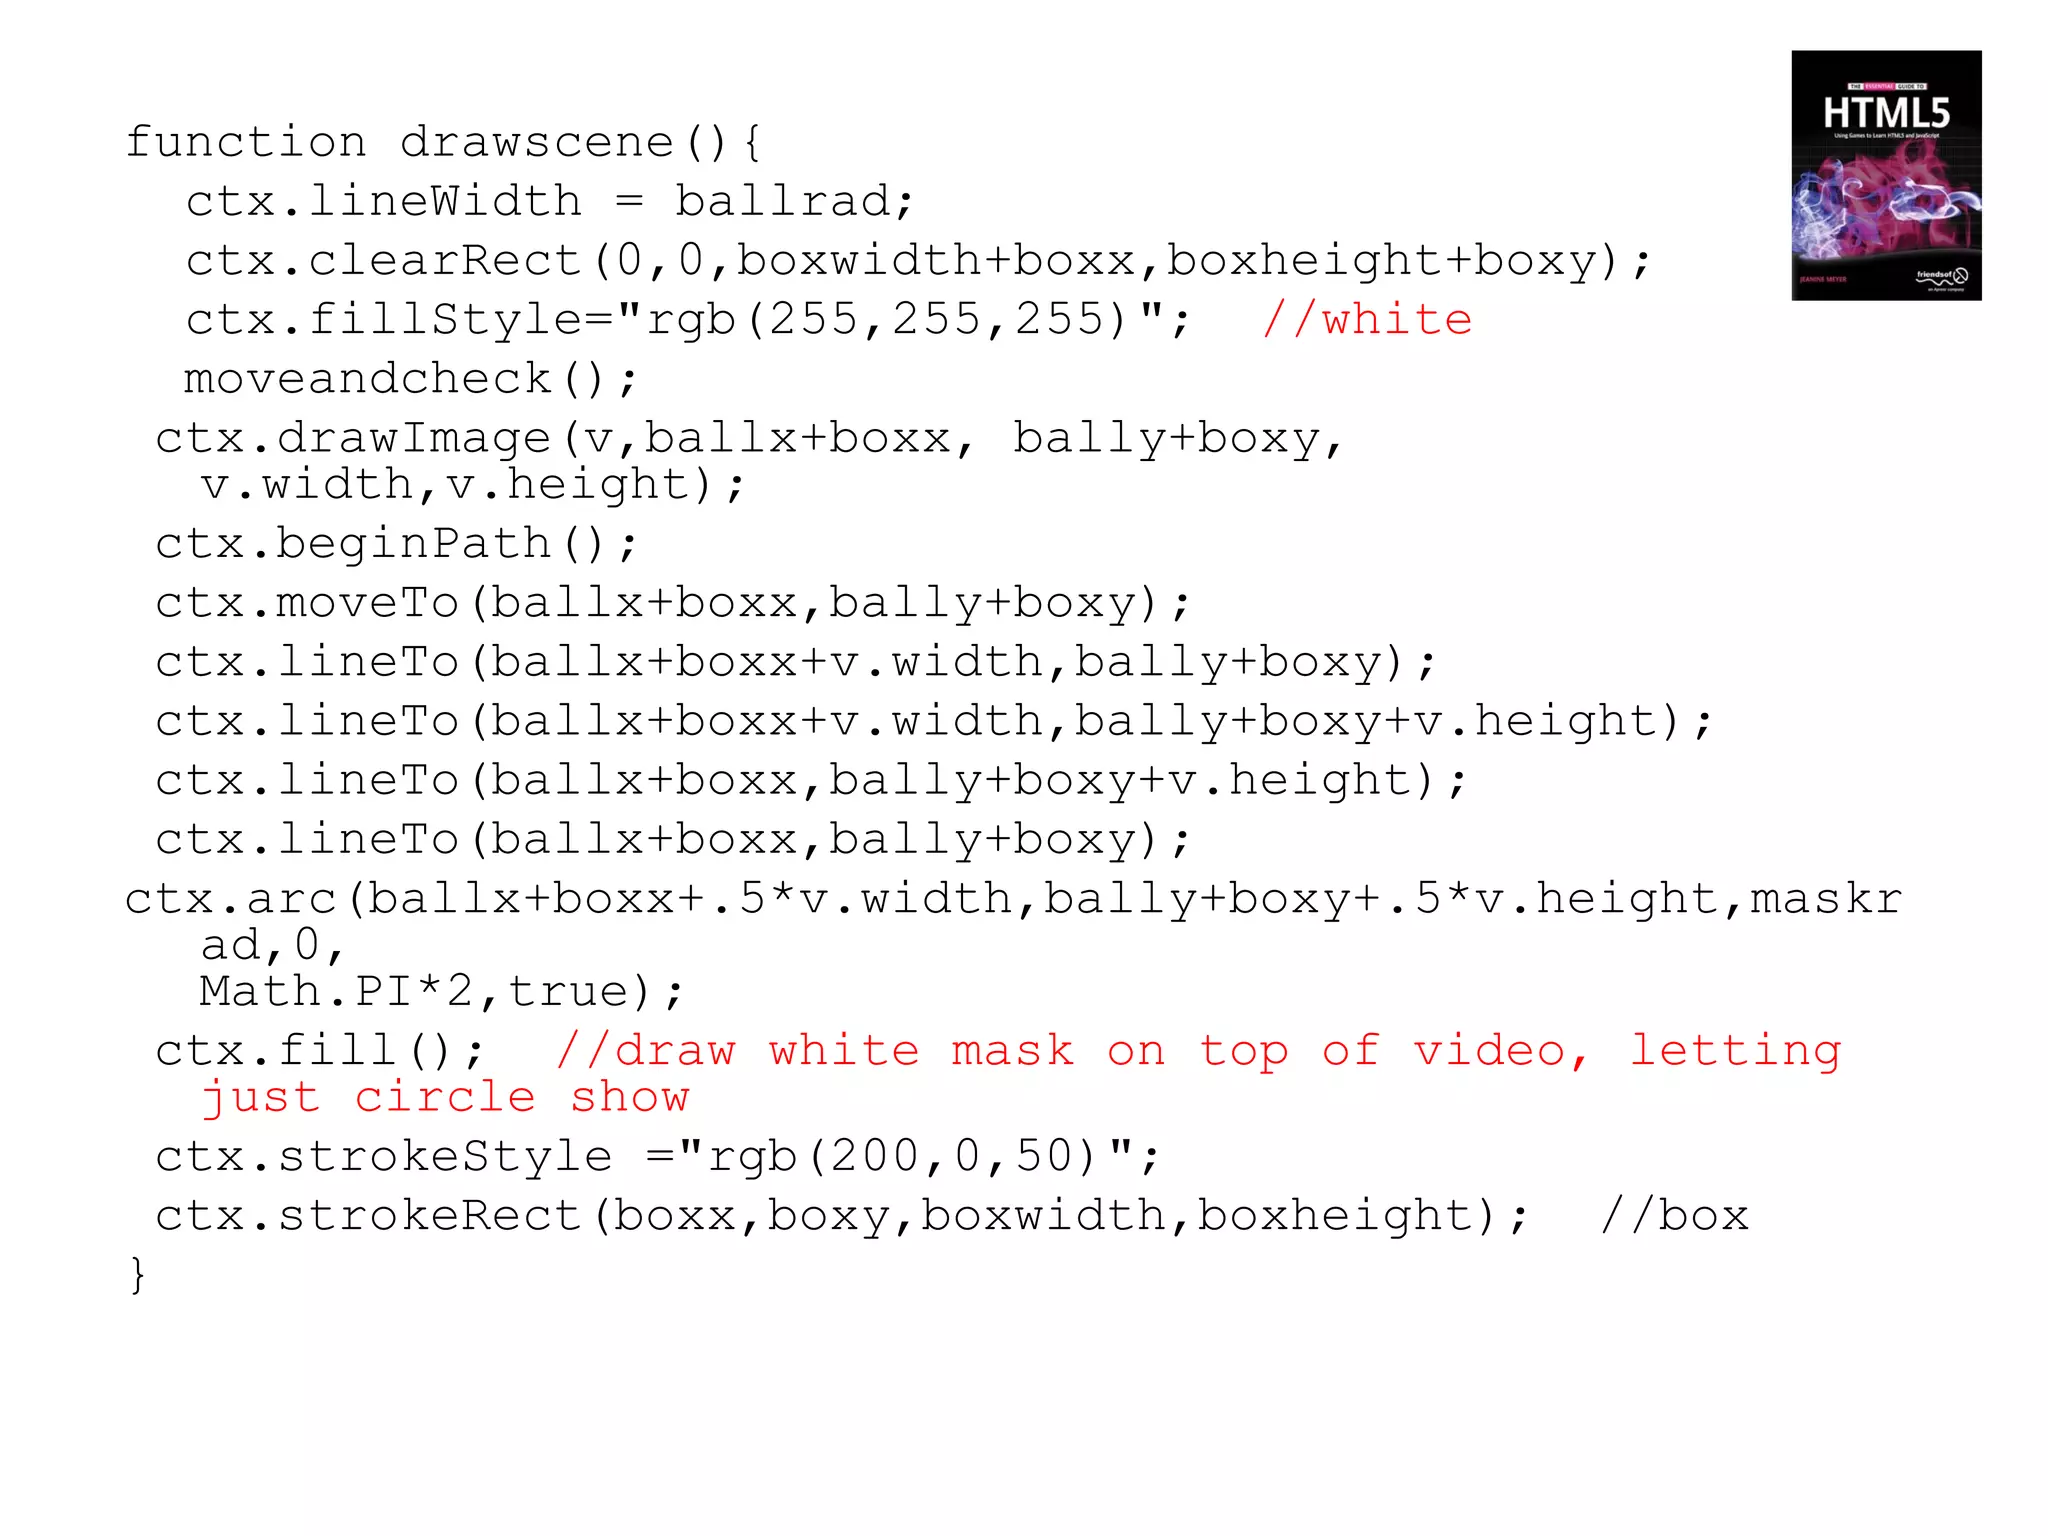Click the ctx.strokeRect code line
The width and height of the screenshot is (2048, 1536).
click(842, 1215)
